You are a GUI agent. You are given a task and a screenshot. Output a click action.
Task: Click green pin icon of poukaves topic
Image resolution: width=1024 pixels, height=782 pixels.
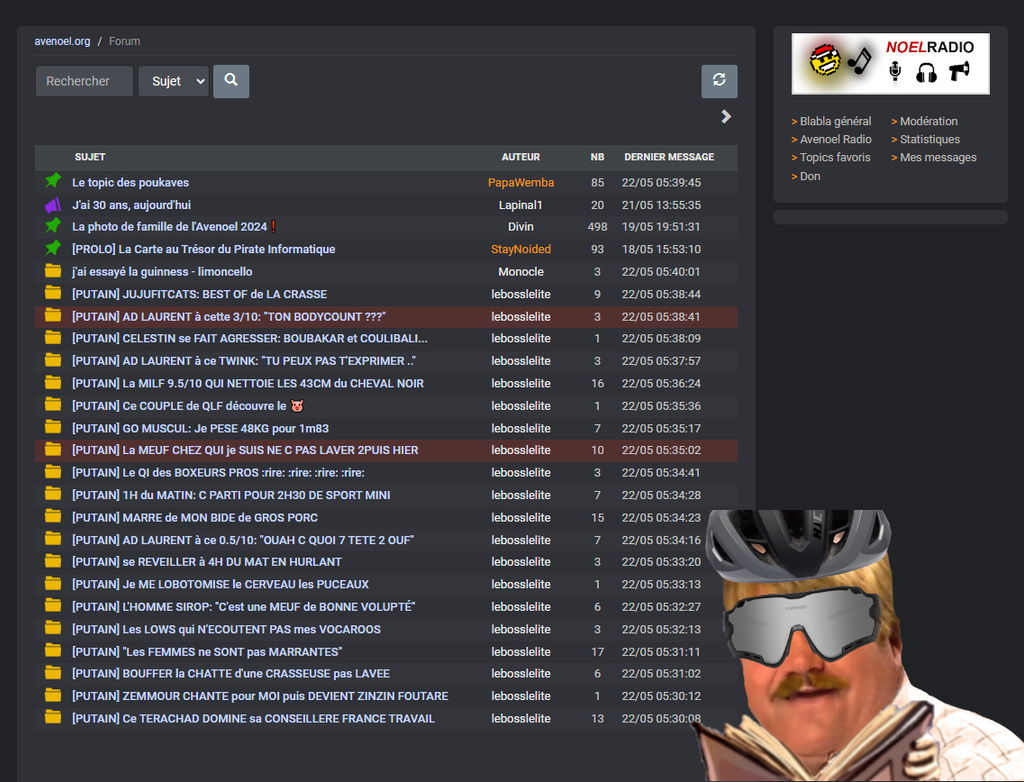click(53, 182)
